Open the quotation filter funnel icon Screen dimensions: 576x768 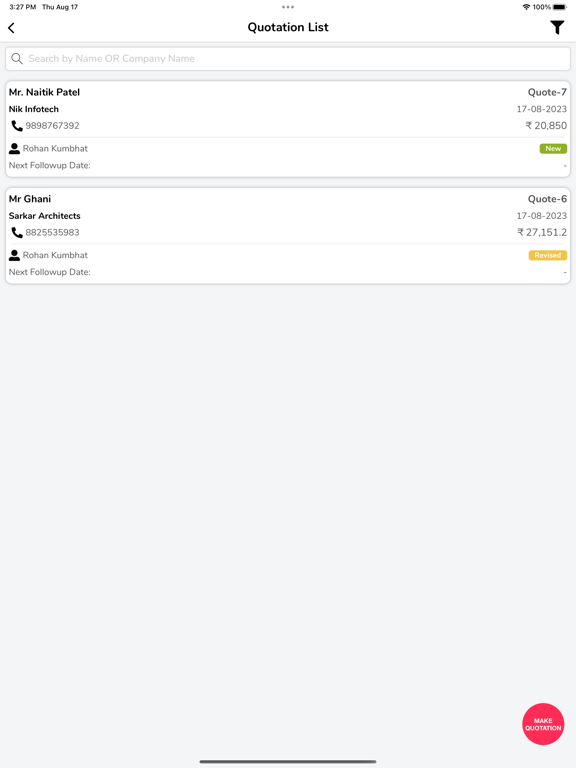(557, 27)
